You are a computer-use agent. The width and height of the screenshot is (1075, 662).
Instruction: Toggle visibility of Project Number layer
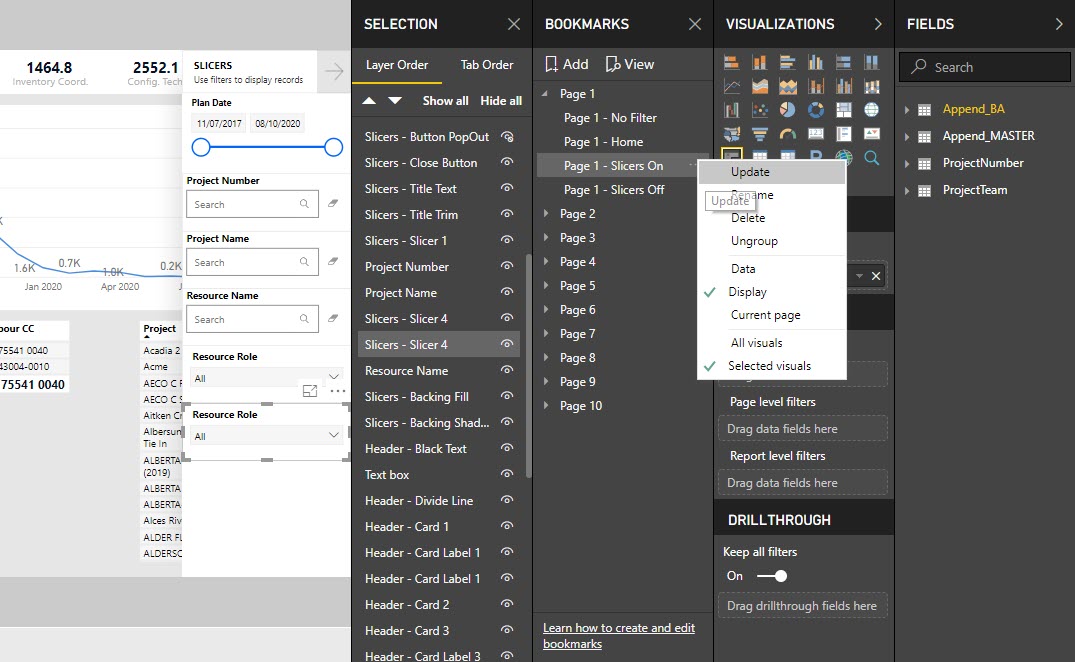tap(507, 267)
